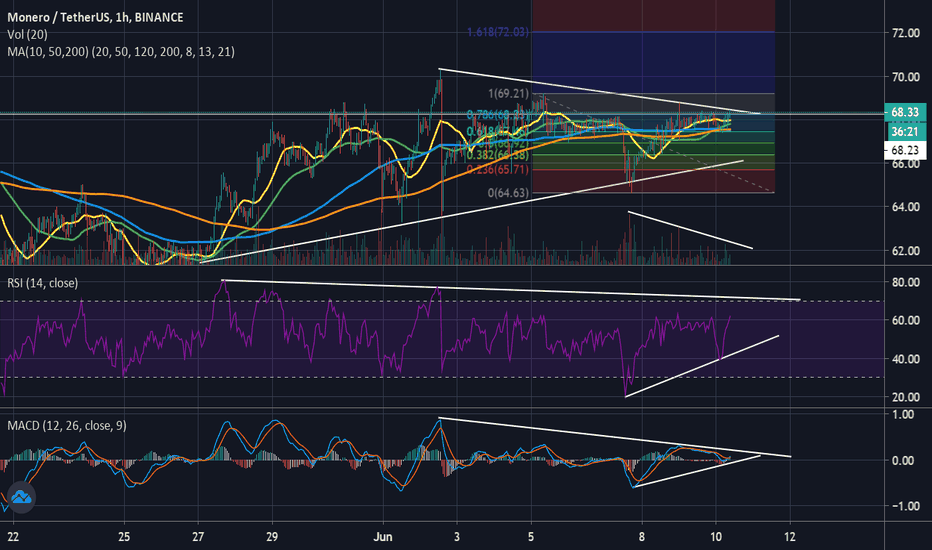Click the RSI axis value 20.00
The height and width of the screenshot is (550, 932).
(x=906, y=397)
